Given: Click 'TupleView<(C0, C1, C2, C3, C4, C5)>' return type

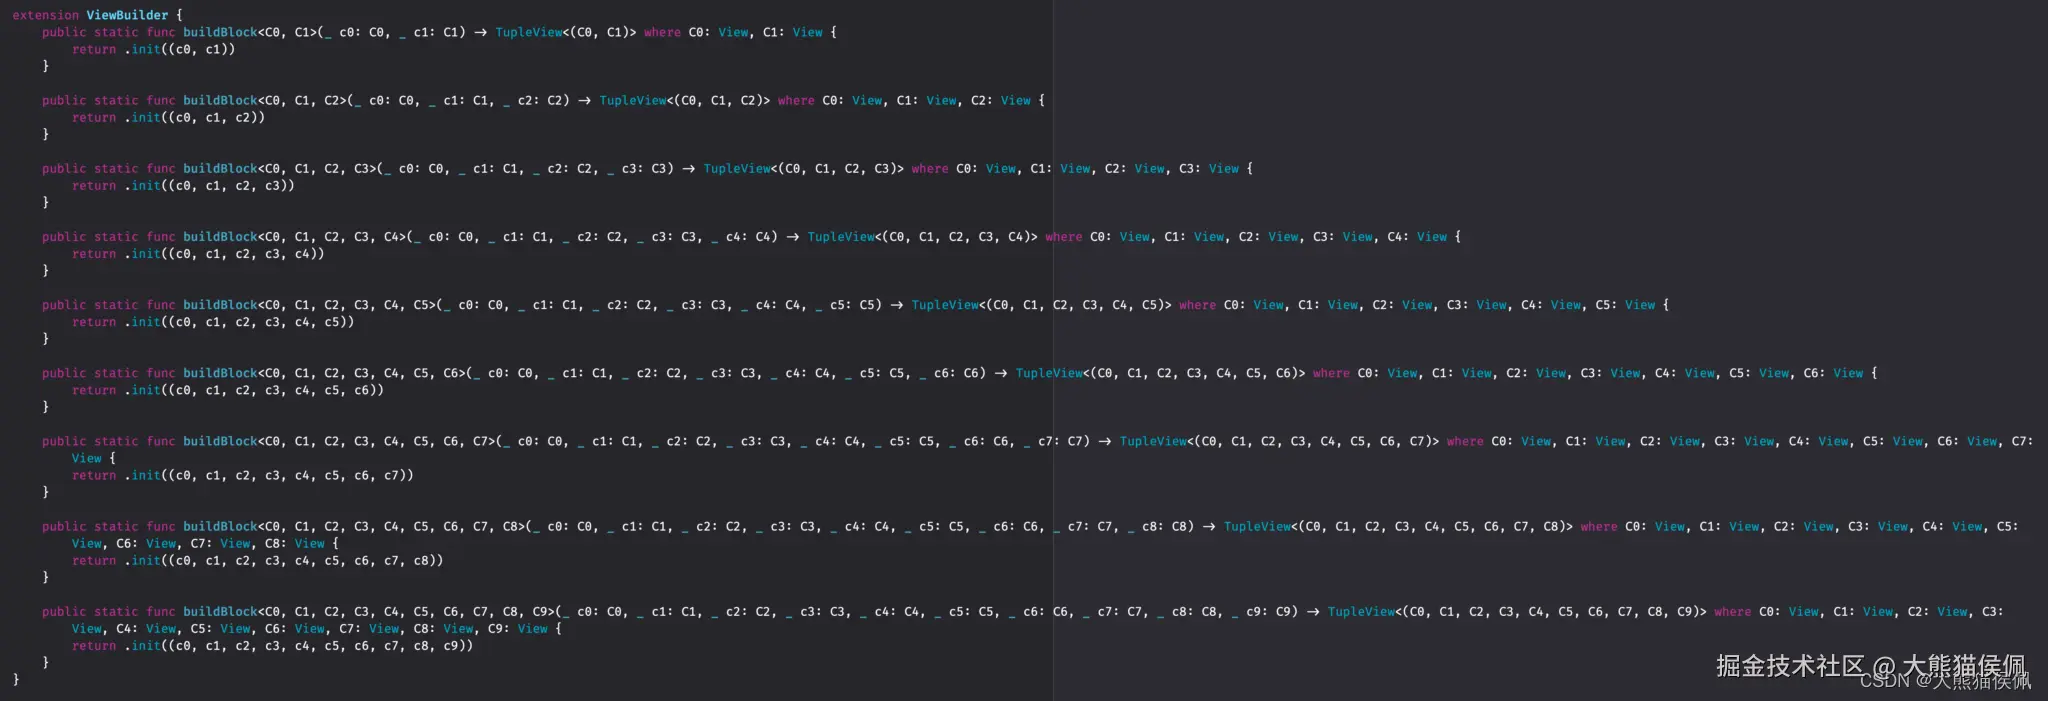Looking at the screenshot, I should (1042, 304).
